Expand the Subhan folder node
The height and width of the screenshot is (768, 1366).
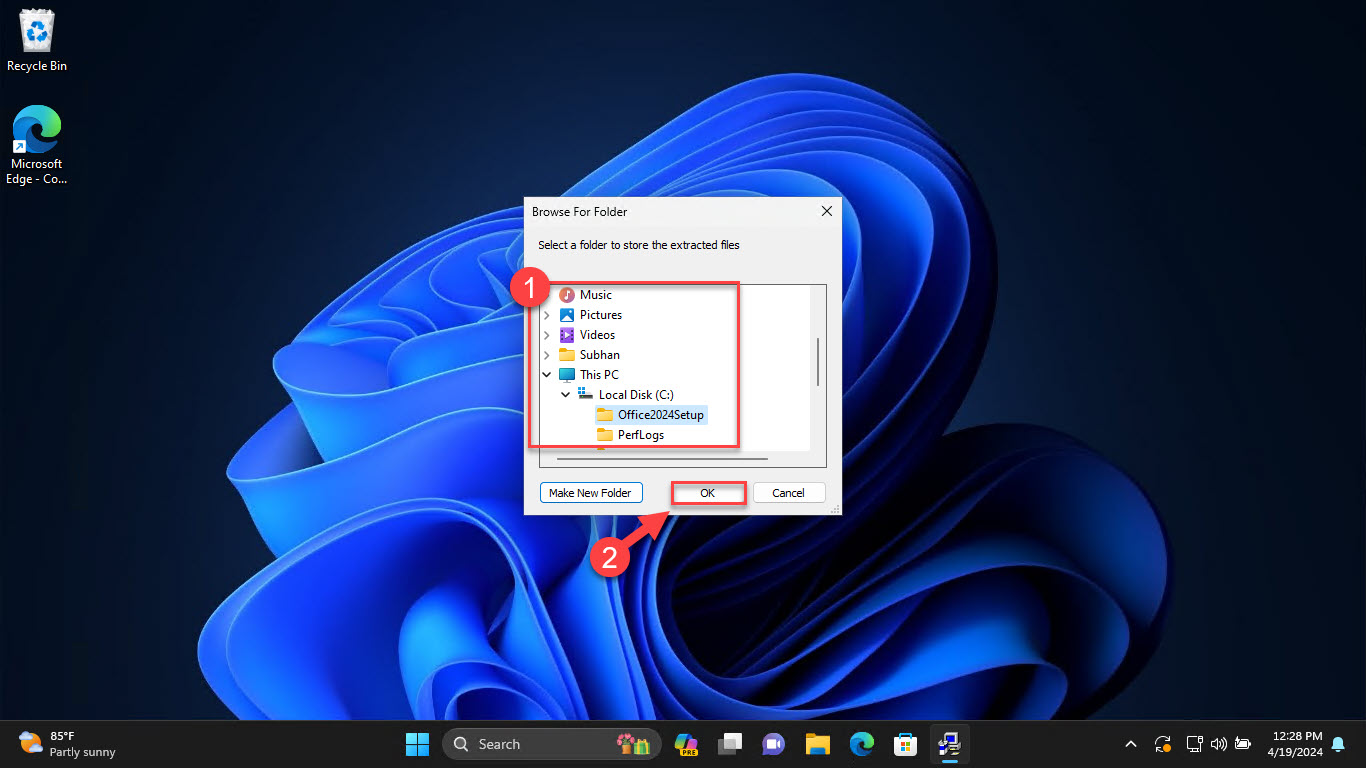point(546,355)
